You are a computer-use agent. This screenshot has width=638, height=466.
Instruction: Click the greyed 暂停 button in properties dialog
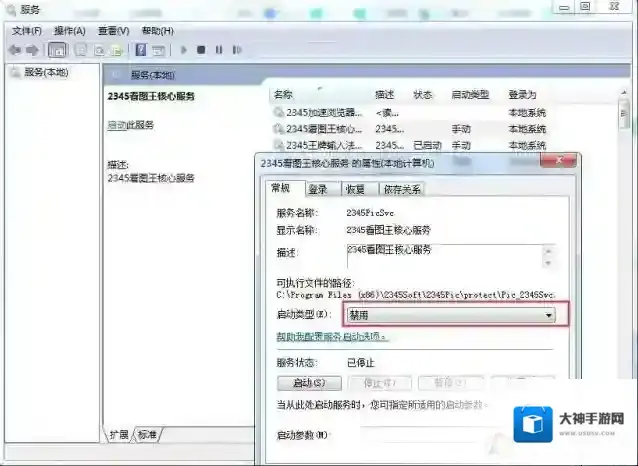(451, 383)
